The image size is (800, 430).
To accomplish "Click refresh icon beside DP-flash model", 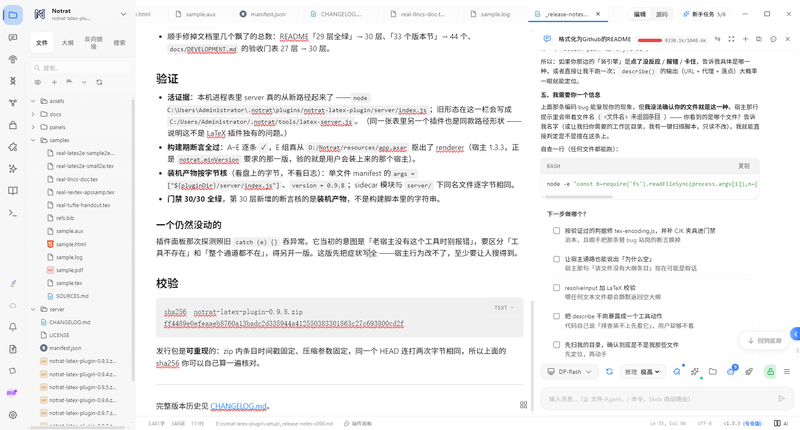I will (x=609, y=372).
